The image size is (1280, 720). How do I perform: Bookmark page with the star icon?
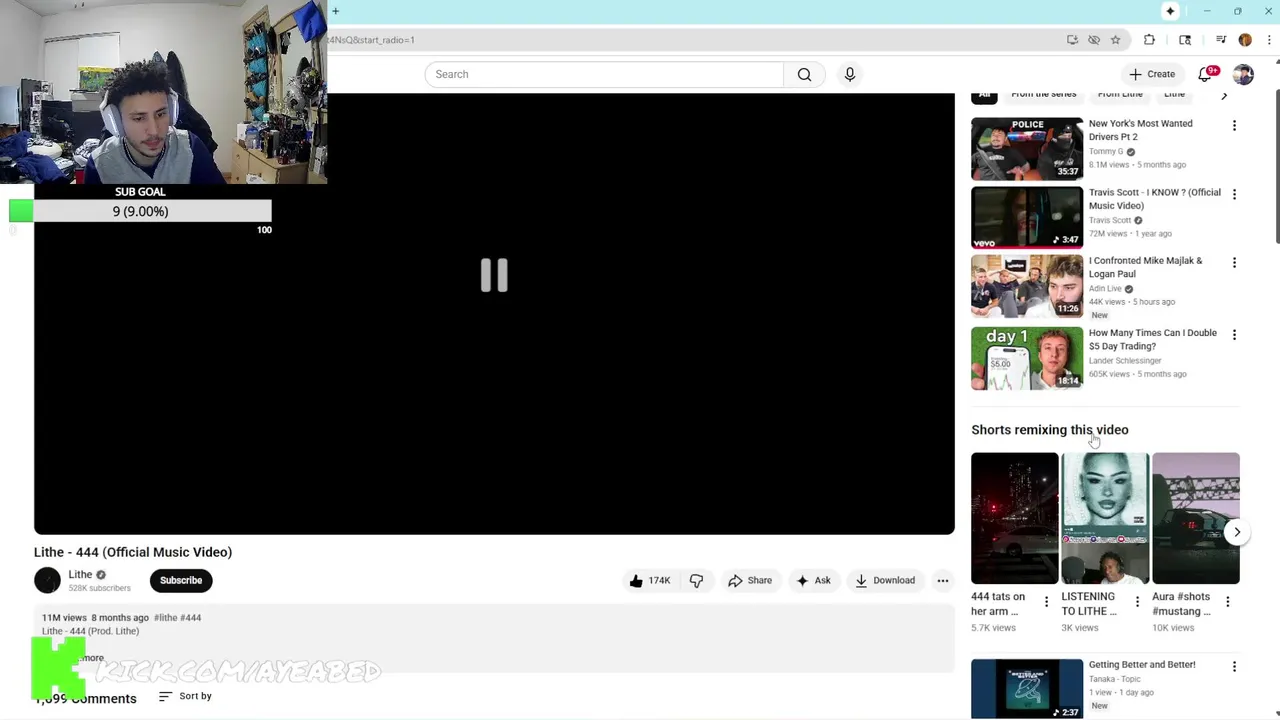[1115, 40]
